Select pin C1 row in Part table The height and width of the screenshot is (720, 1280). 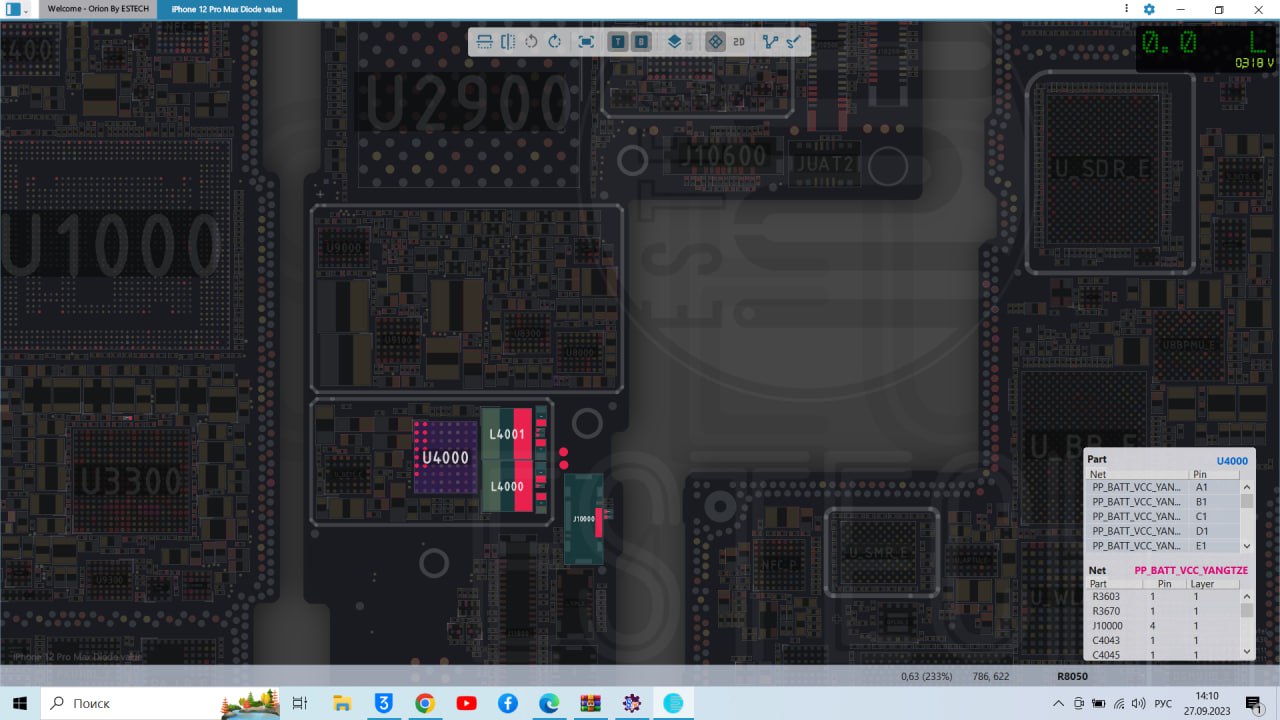pyautogui.click(x=1163, y=516)
